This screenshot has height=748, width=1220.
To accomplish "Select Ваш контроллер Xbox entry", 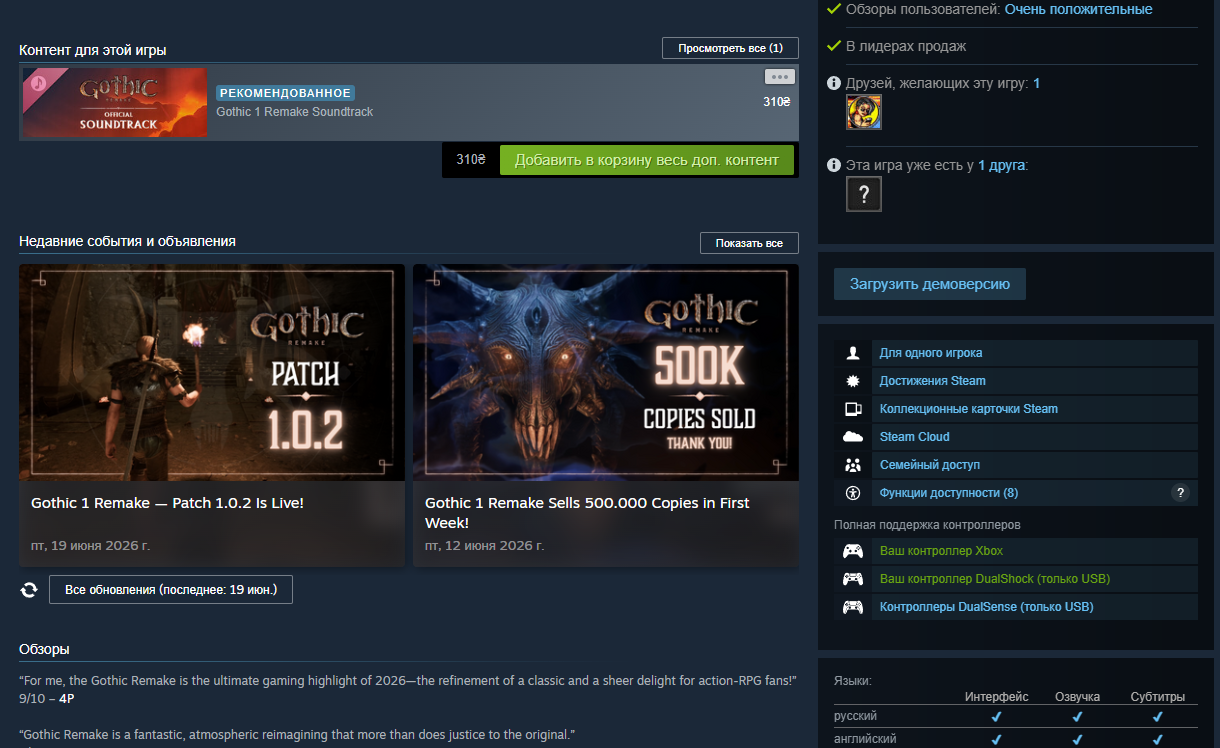I will [x=941, y=551].
